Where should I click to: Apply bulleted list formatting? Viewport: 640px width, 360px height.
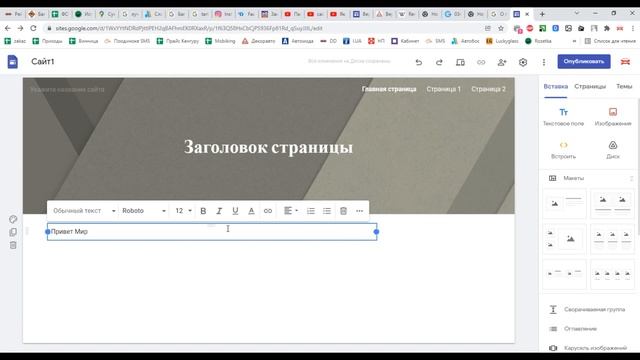327,211
